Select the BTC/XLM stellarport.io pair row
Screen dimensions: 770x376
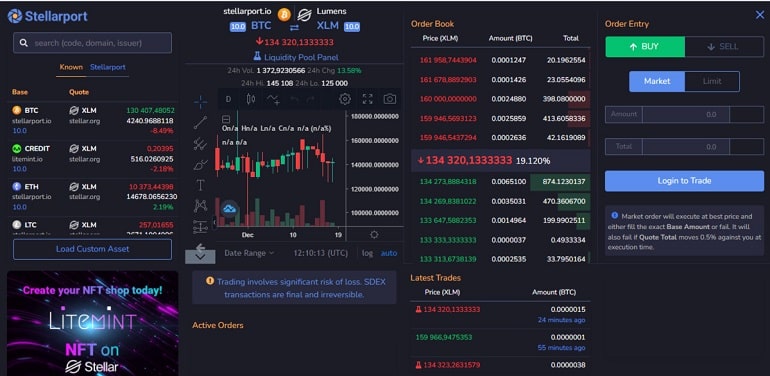tap(93, 121)
